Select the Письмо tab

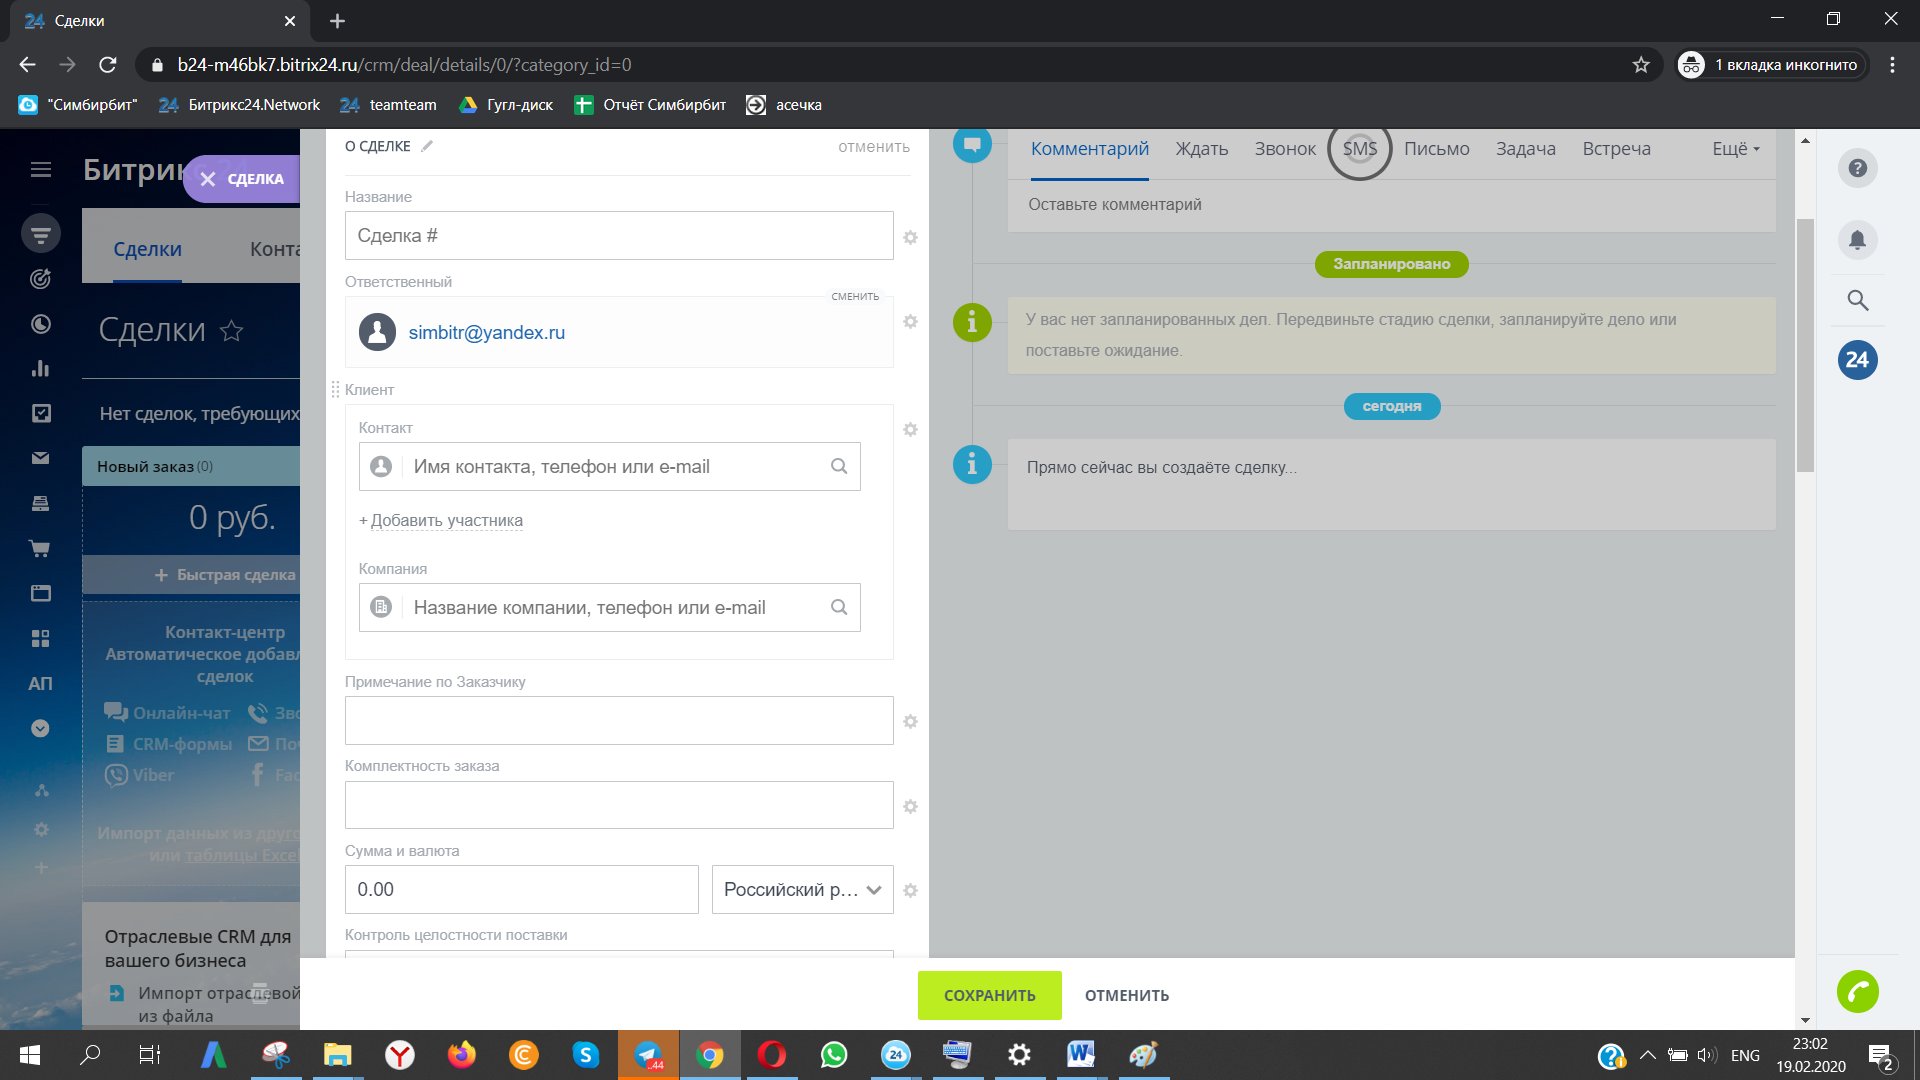(1436, 149)
